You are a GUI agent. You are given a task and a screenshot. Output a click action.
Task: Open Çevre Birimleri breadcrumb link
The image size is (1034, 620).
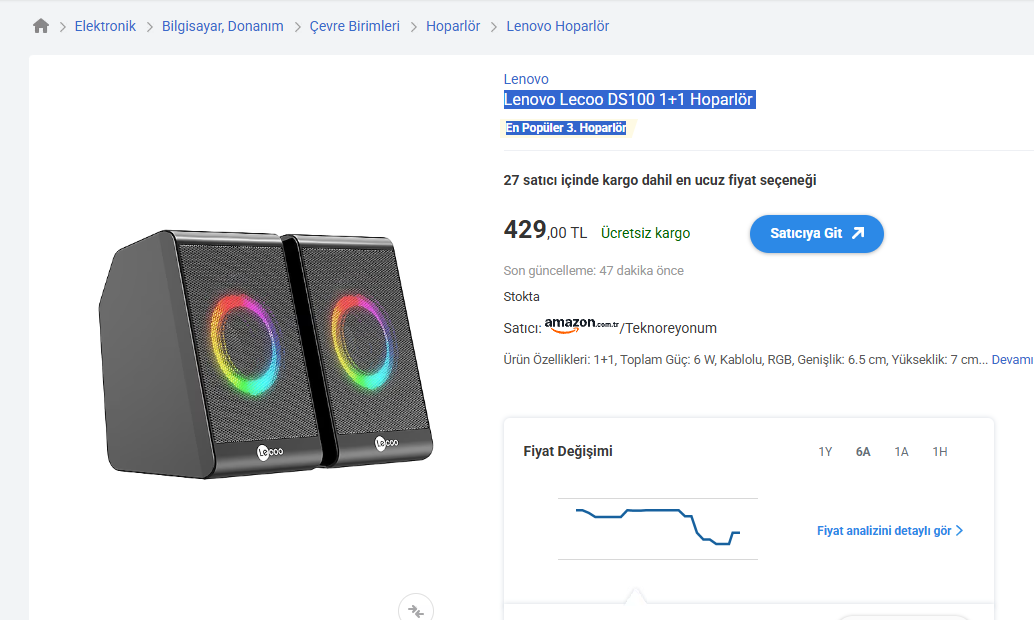[x=354, y=26]
